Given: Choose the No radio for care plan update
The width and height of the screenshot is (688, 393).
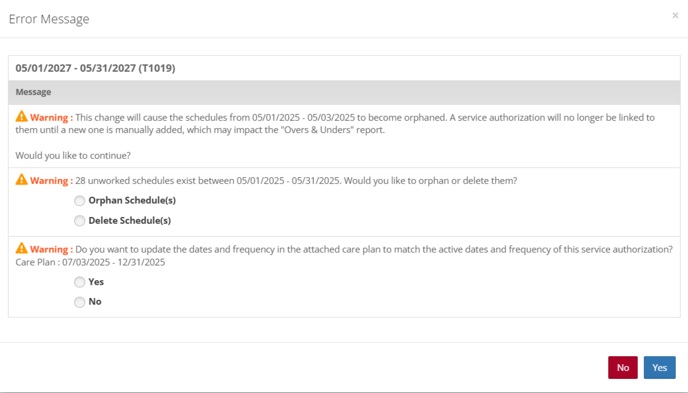Looking at the screenshot, I should [x=79, y=302].
